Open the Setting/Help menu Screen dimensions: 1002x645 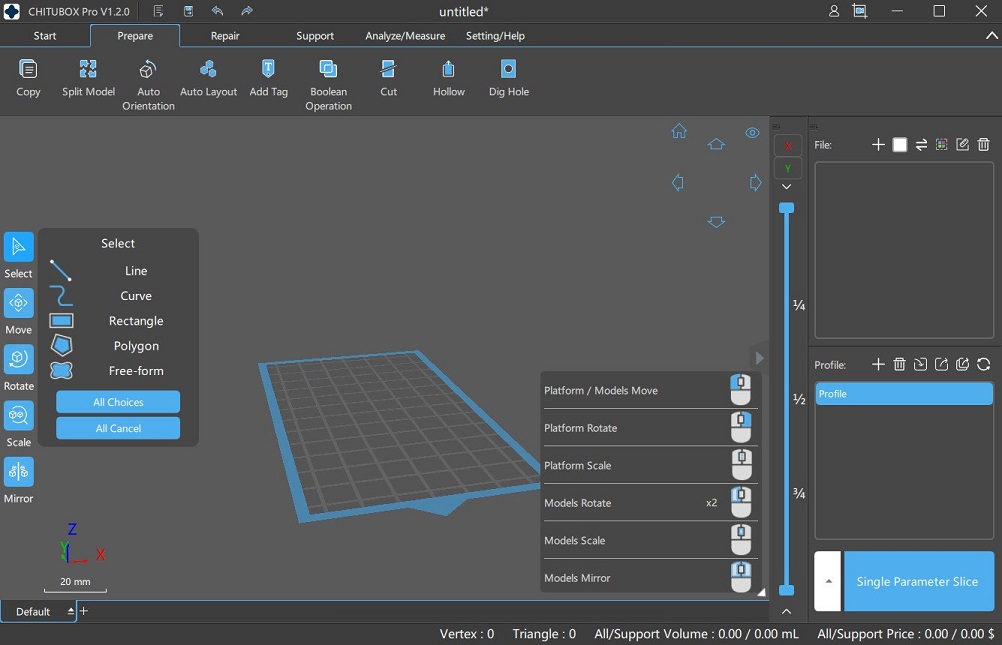495,35
